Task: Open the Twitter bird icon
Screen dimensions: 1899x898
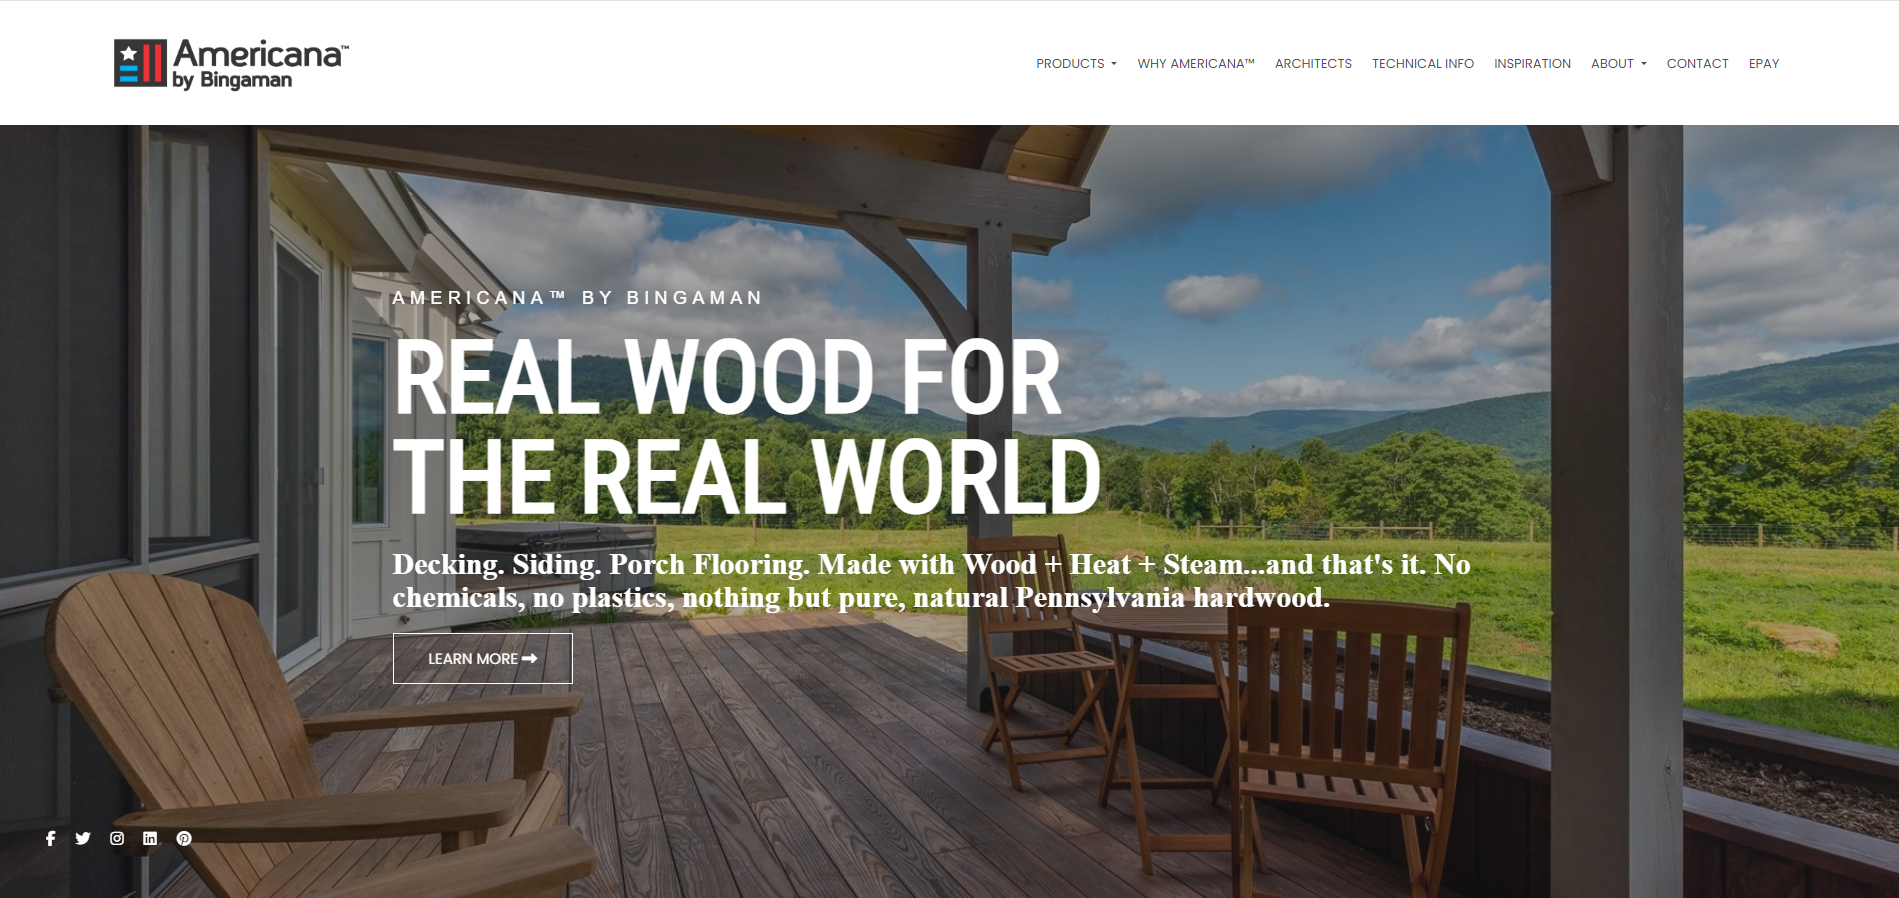Action: tap(83, 838)
